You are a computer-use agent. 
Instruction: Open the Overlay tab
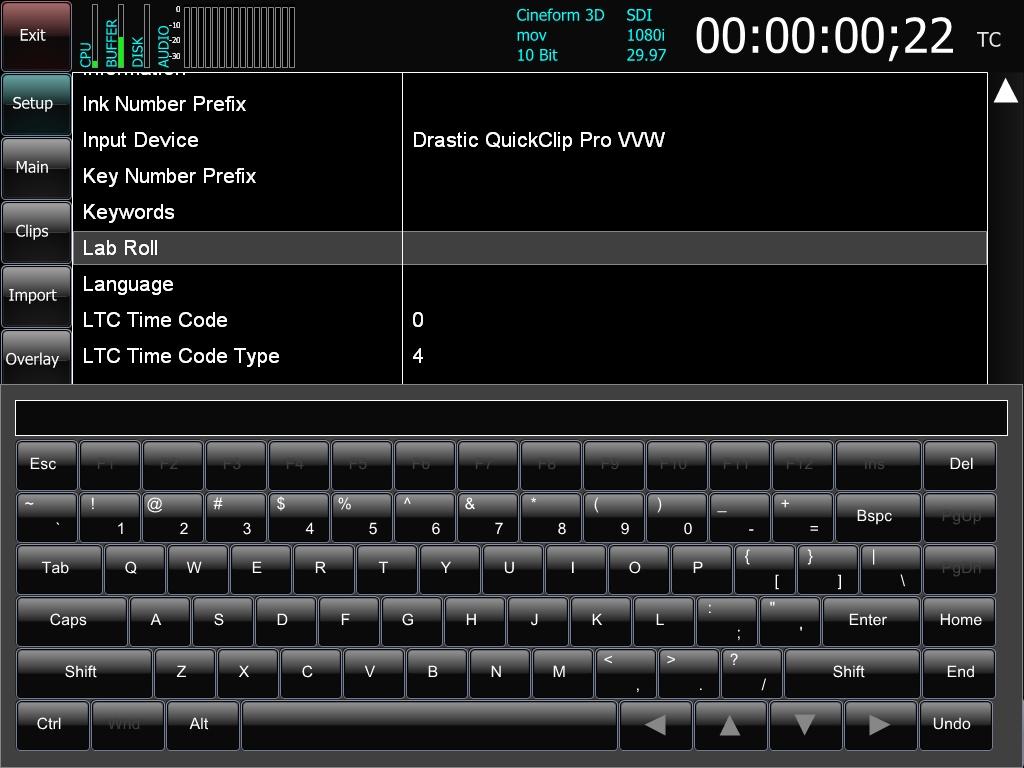37,357
